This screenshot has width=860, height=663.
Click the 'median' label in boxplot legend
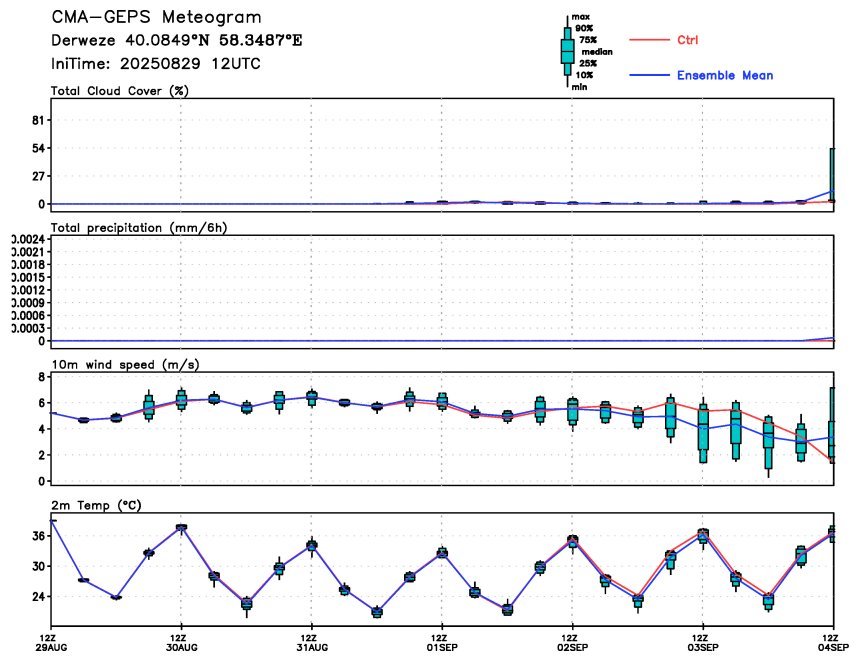click(x=597, y=52)
